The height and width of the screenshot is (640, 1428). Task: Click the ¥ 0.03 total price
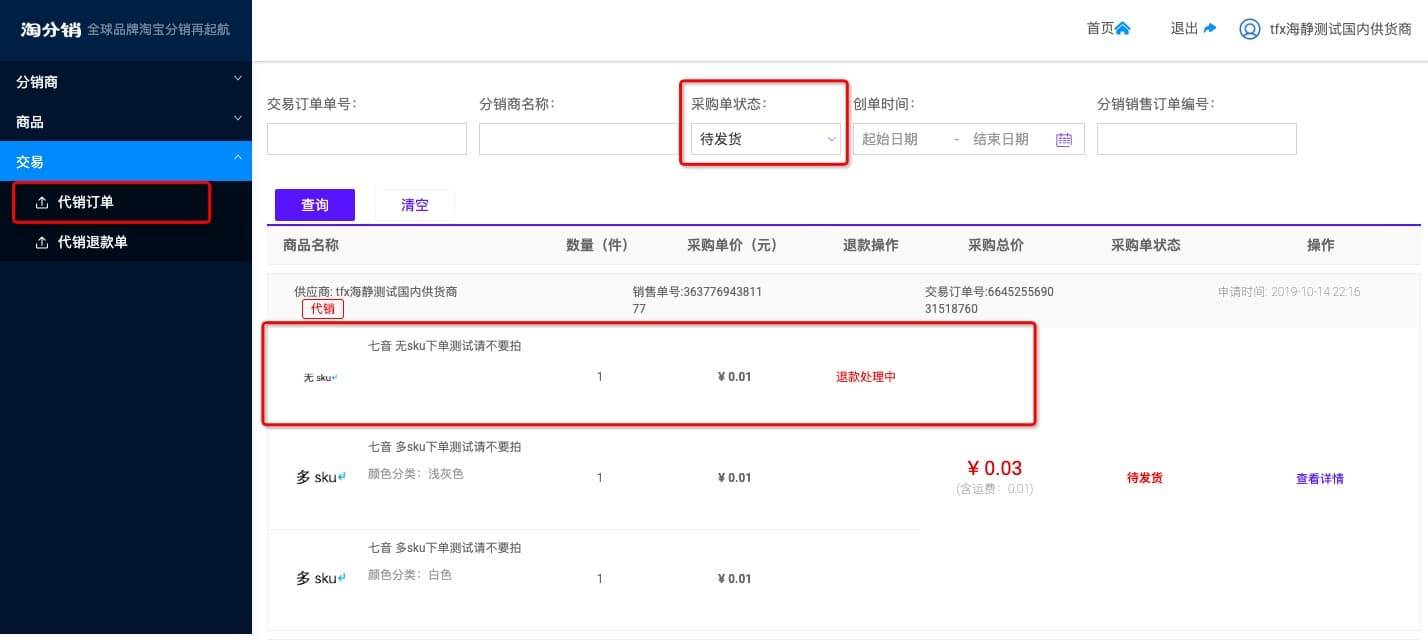pyautogui.click(x=994, y=468)
